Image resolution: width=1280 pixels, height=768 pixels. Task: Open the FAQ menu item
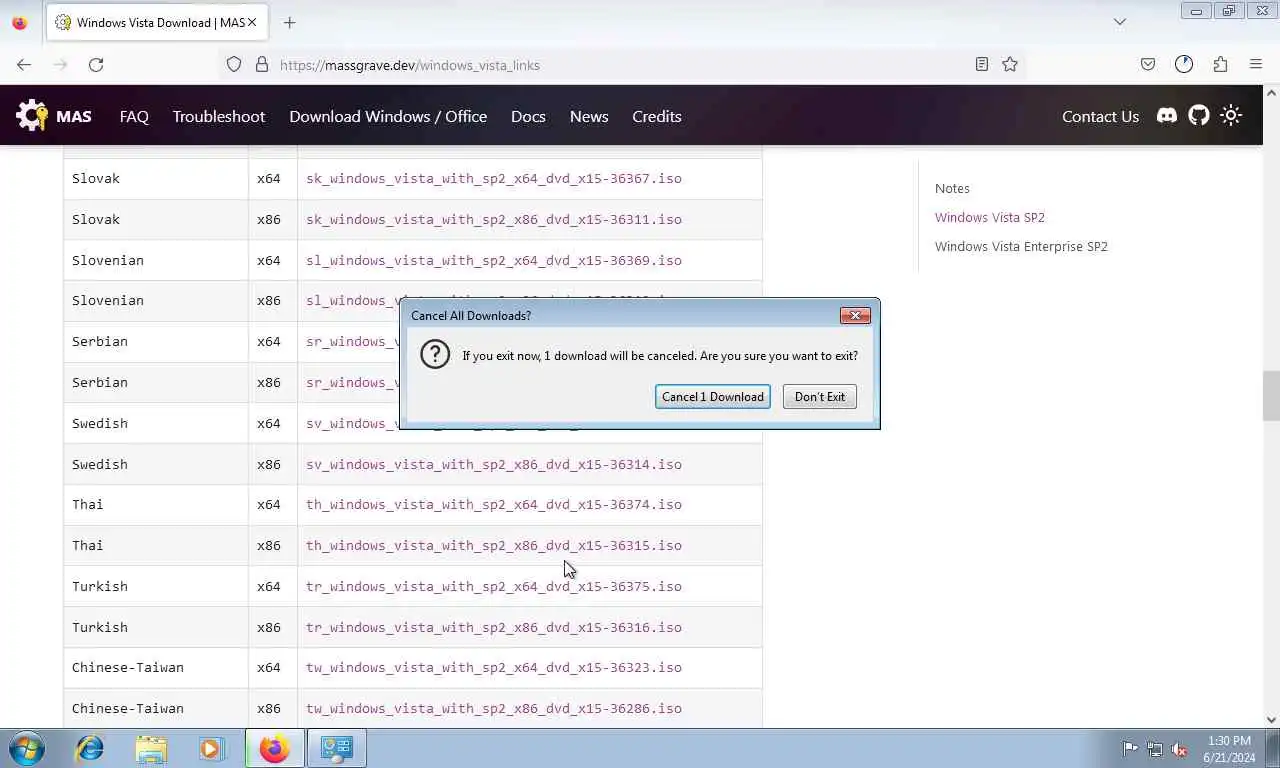coord(134,116)
